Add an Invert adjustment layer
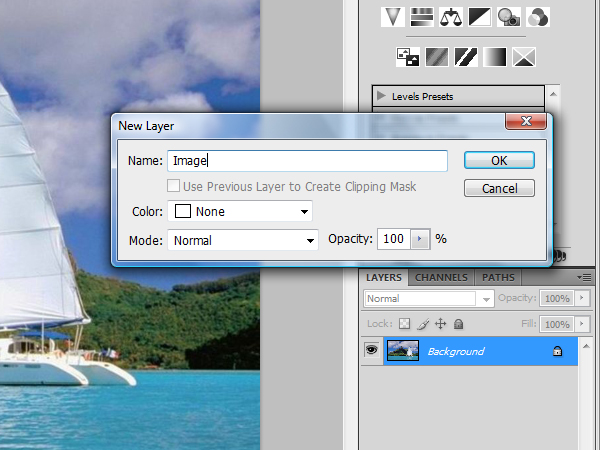 click(x=408, y=57)
